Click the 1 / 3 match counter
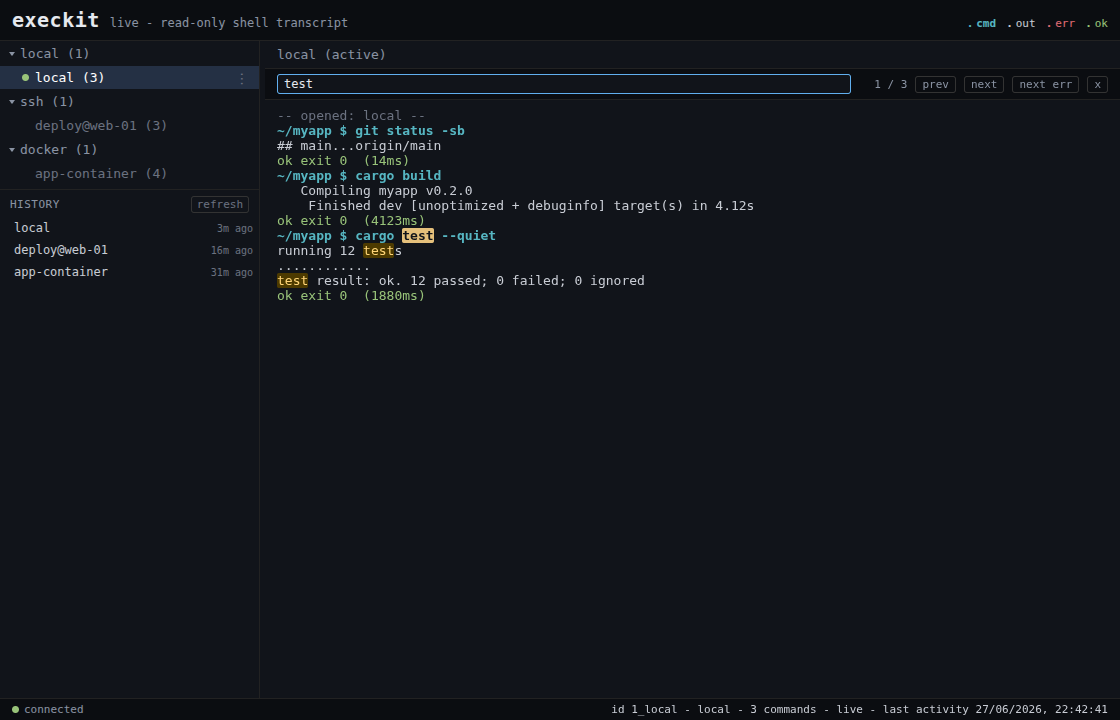The image size is (1120, 720). pos(891,84)
